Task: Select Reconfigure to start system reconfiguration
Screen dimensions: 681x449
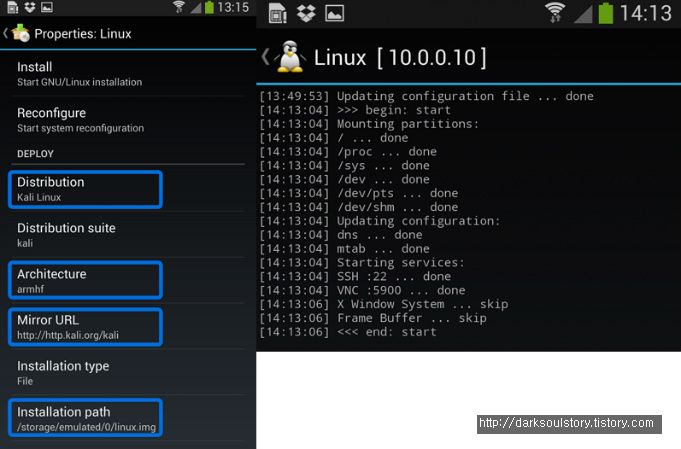Action: tap(128, 120)
